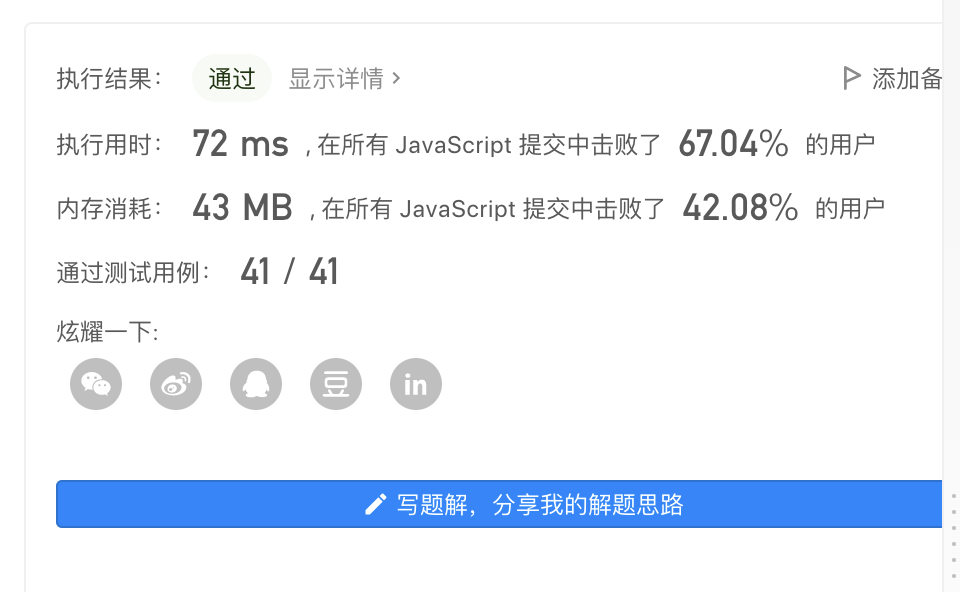Share result via the WeChat icon
The image size is (960, 592).
[95, 384]
